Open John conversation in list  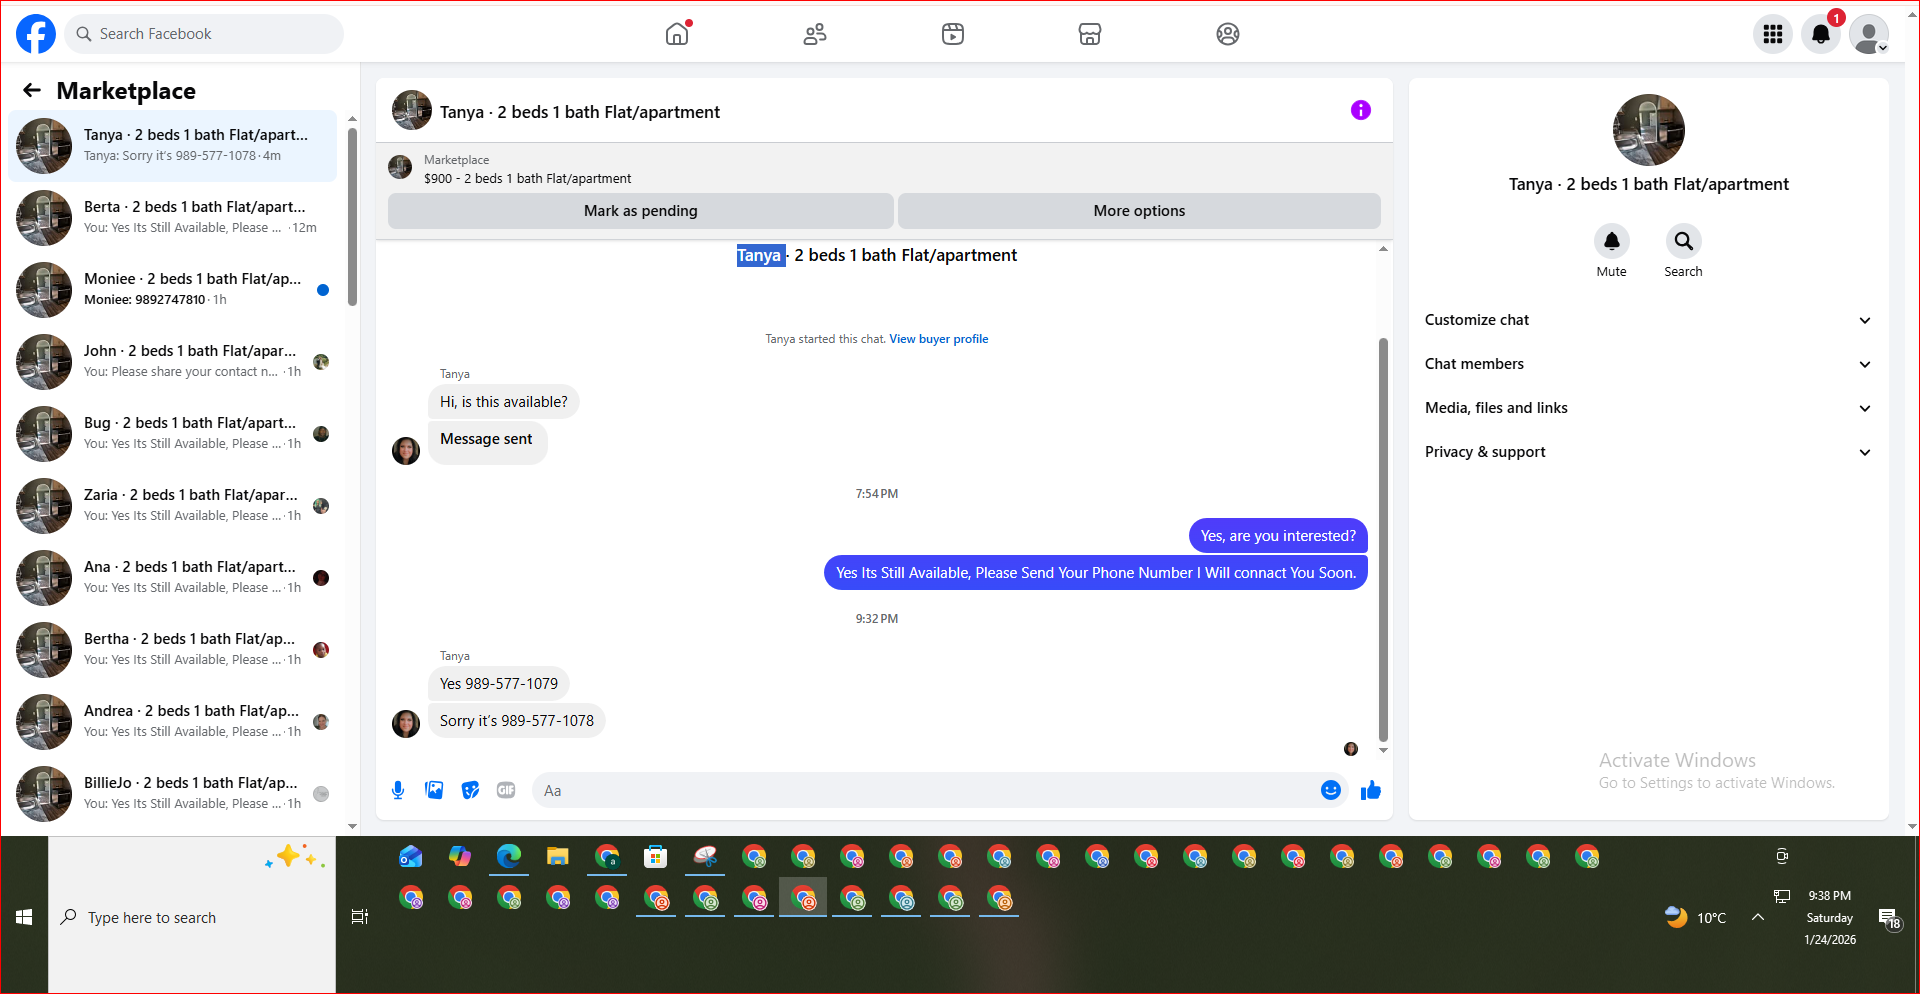tap(173, 361)
